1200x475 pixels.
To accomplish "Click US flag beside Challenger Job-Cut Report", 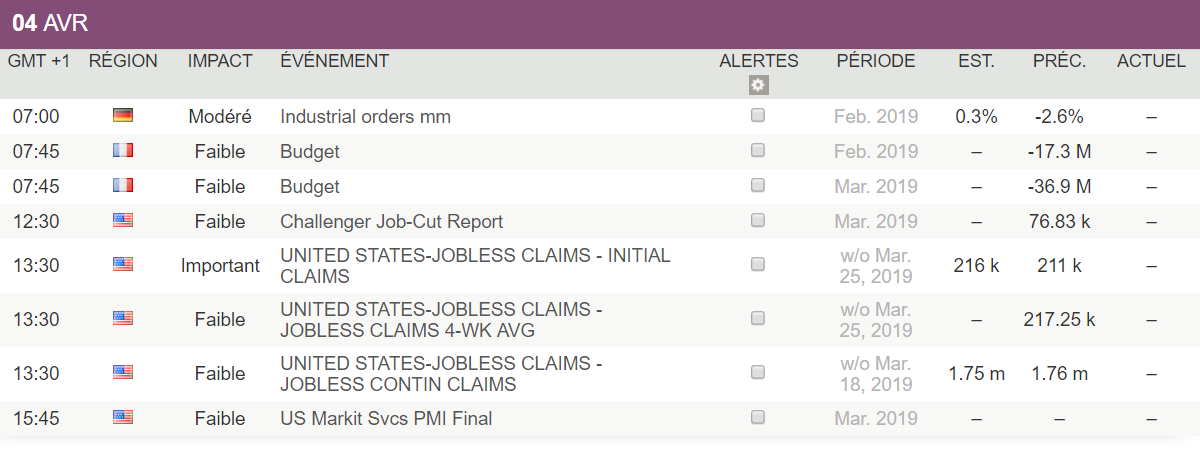I will tap(123, 221).
